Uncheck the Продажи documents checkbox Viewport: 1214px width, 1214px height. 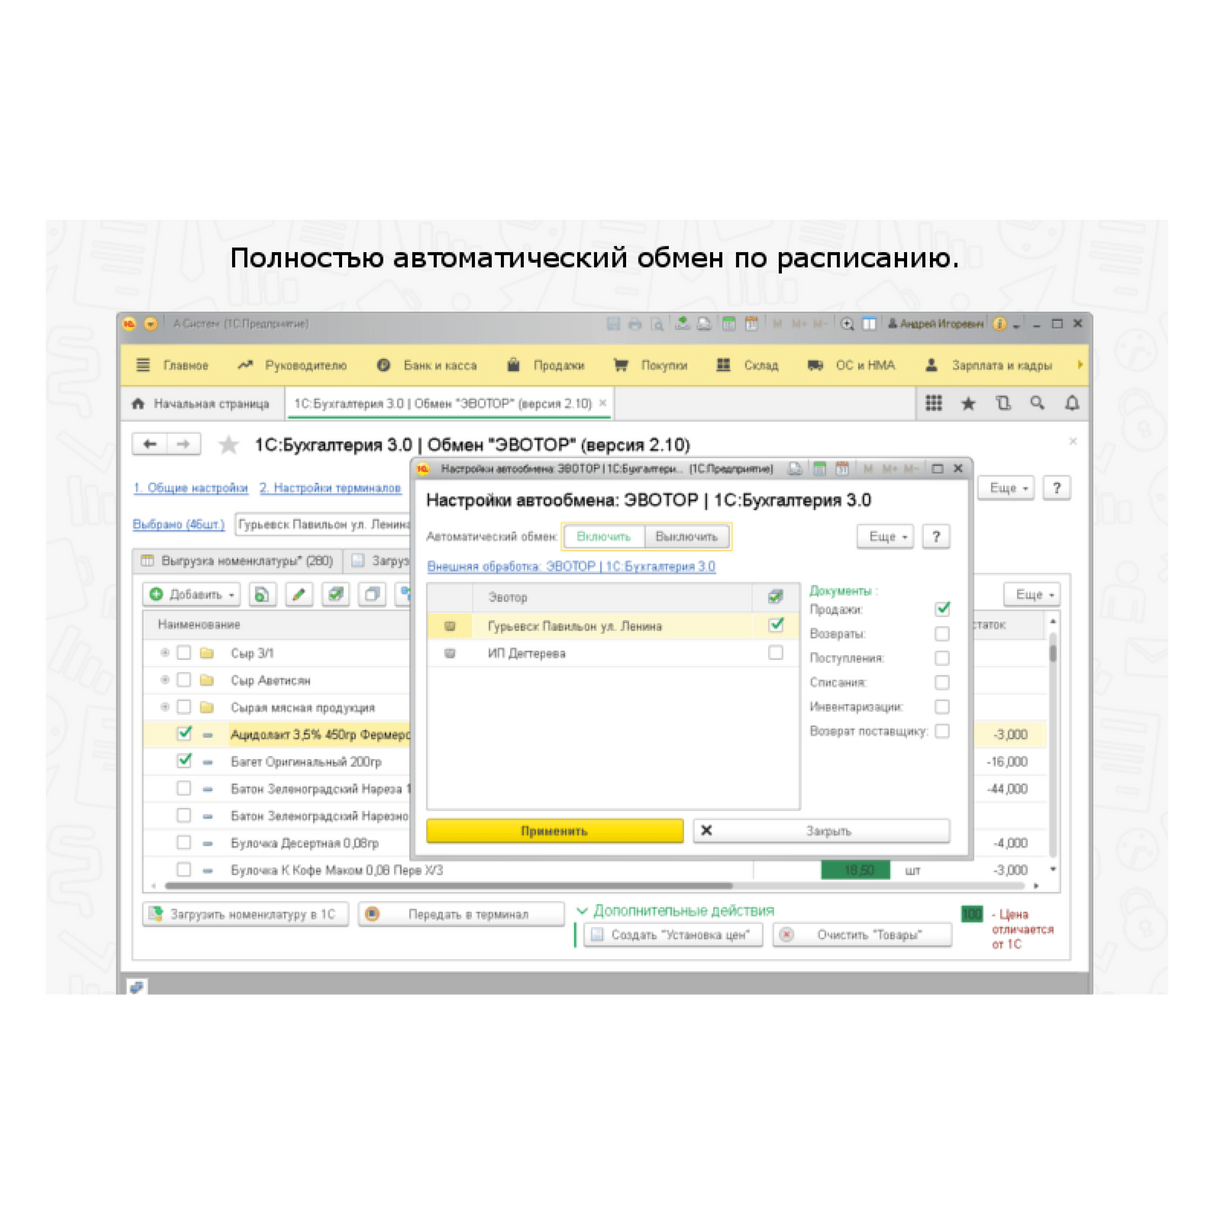tap(942, 609)
